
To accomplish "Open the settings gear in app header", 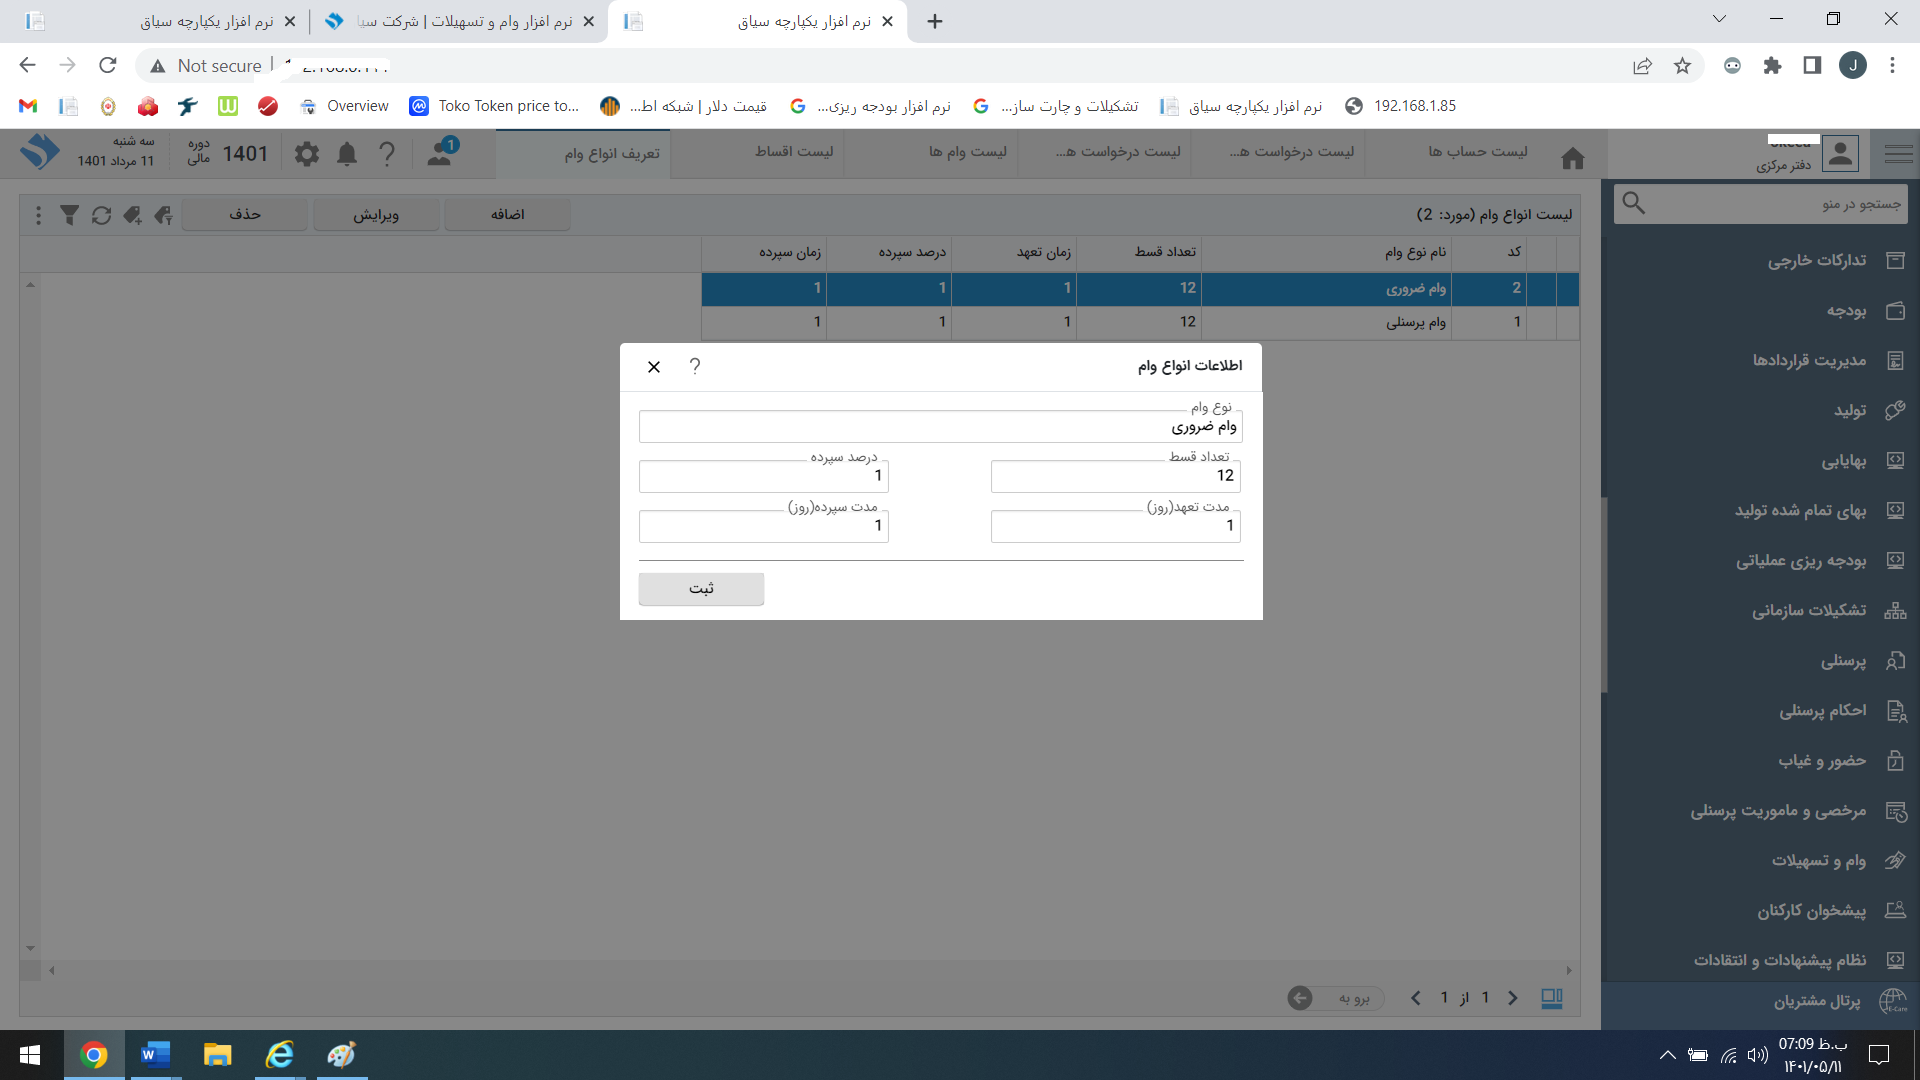I will pyautogui.click(x=307, y=154).
